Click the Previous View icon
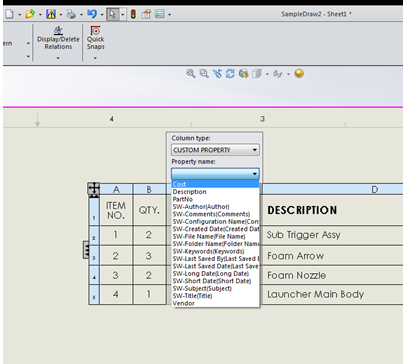405x364 pixels. pos(217,73)
